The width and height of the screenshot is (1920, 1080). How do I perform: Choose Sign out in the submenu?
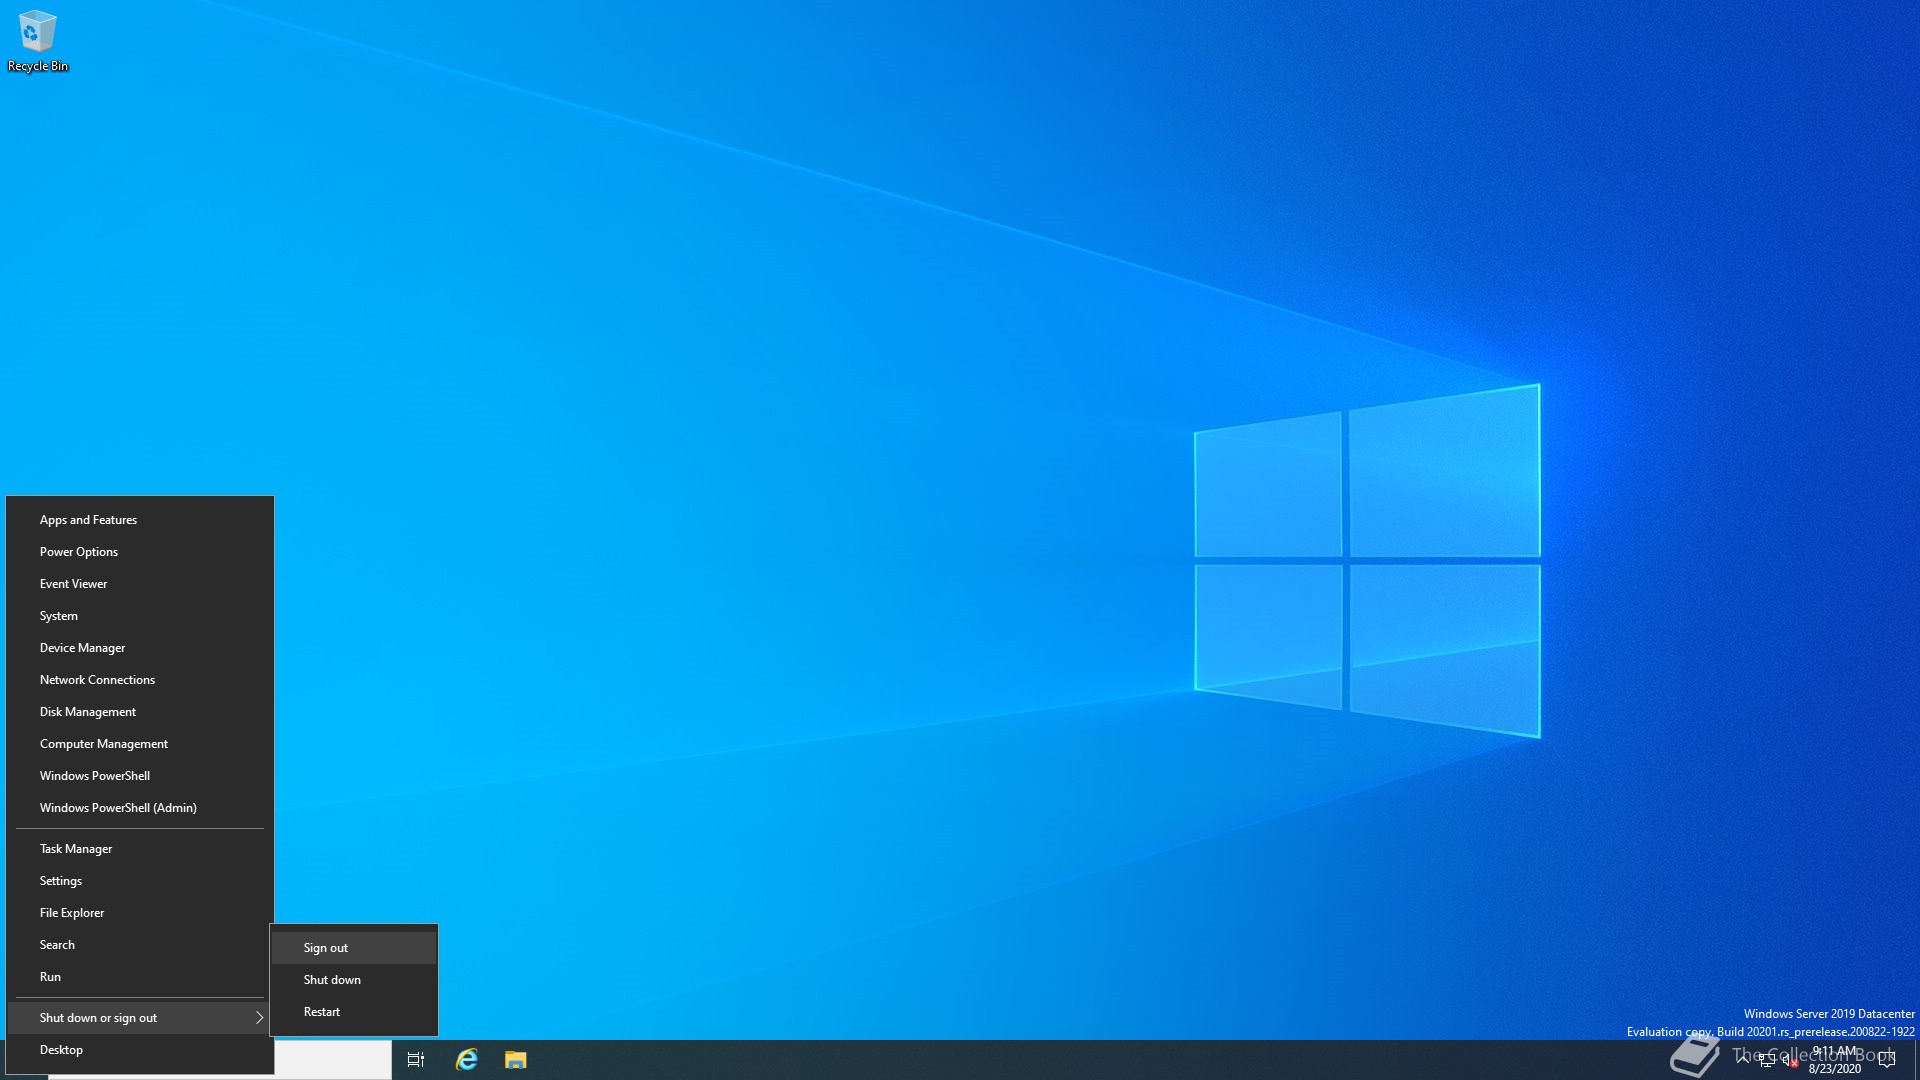pos(354,948)
